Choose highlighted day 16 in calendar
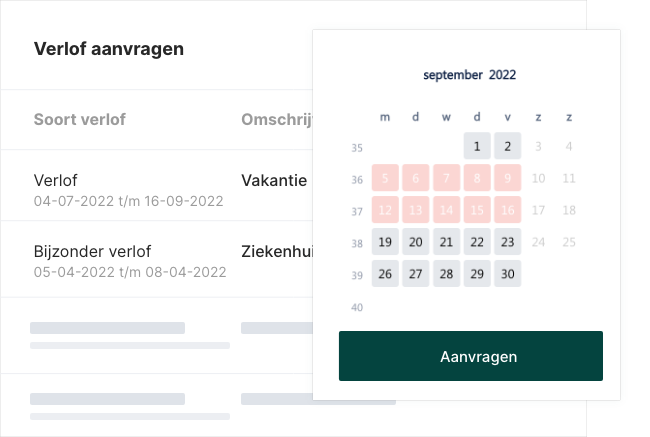The image size is (650, 437). pyautogui.click(x=508, y=210)
